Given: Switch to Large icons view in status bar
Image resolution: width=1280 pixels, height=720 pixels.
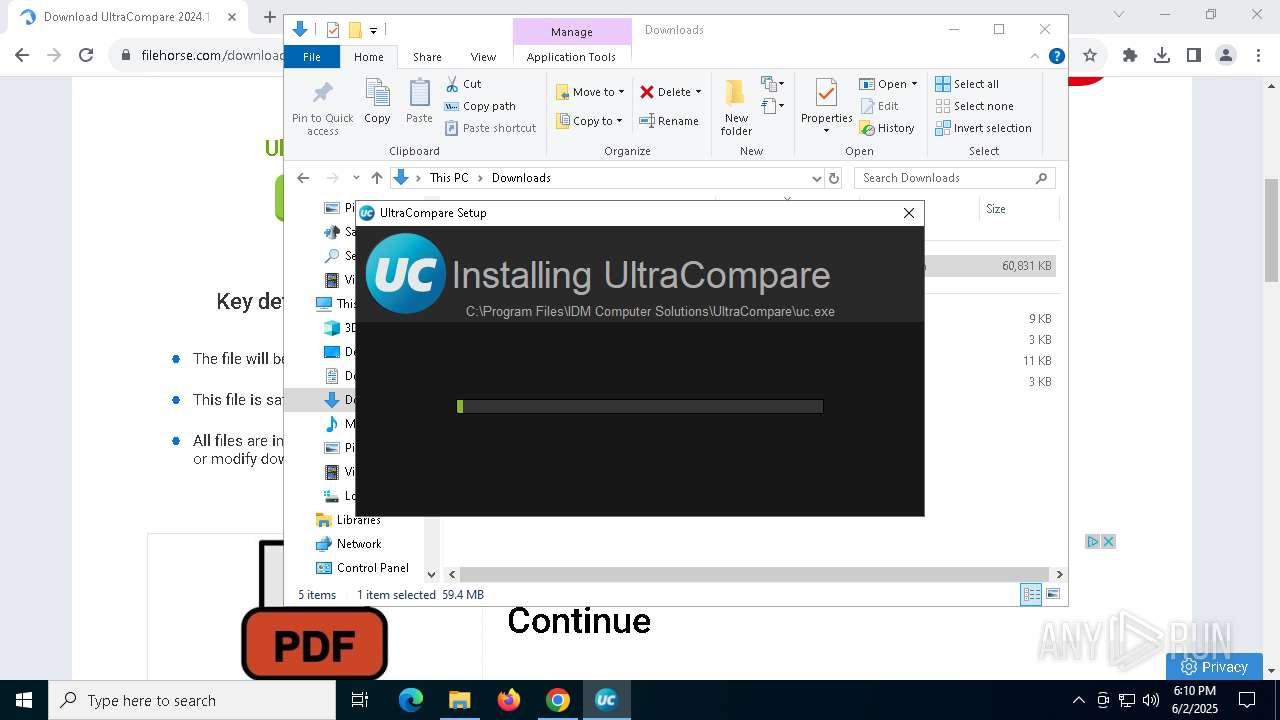Looking at the screenshot, I should (x=1053, y=594).
